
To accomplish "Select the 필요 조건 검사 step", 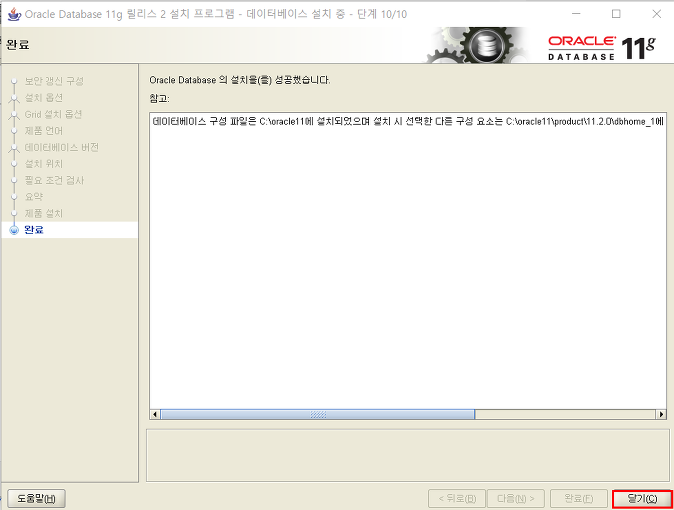I will point(54,180).
